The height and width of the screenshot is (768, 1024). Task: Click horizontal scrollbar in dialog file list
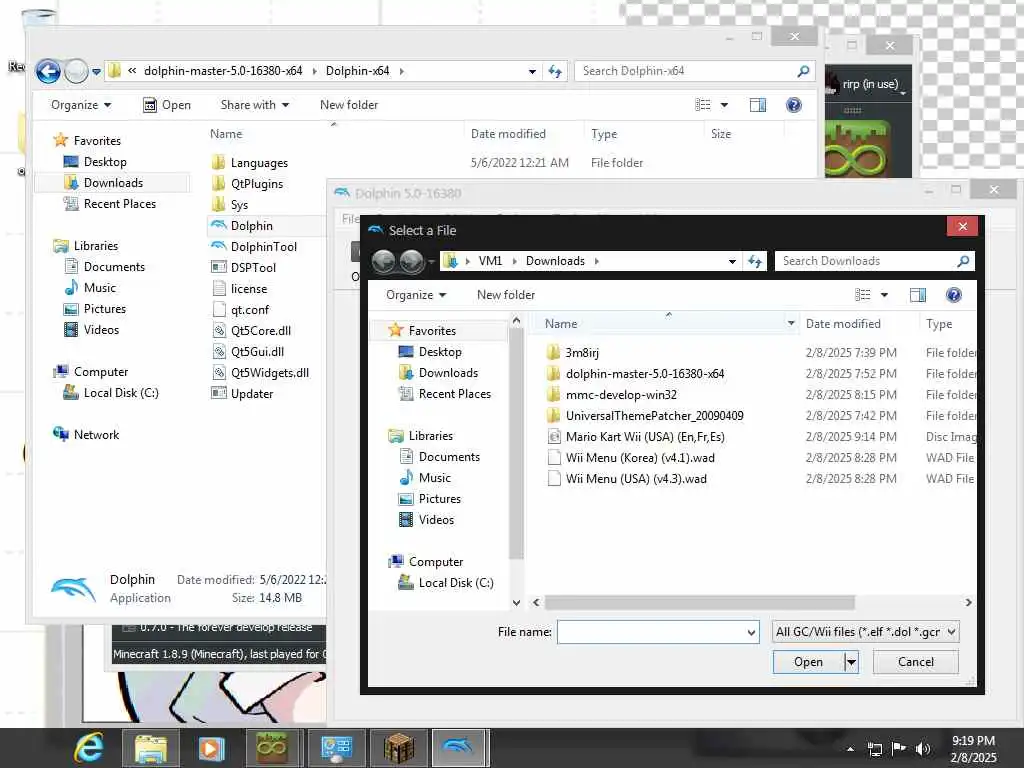(699, 602)
